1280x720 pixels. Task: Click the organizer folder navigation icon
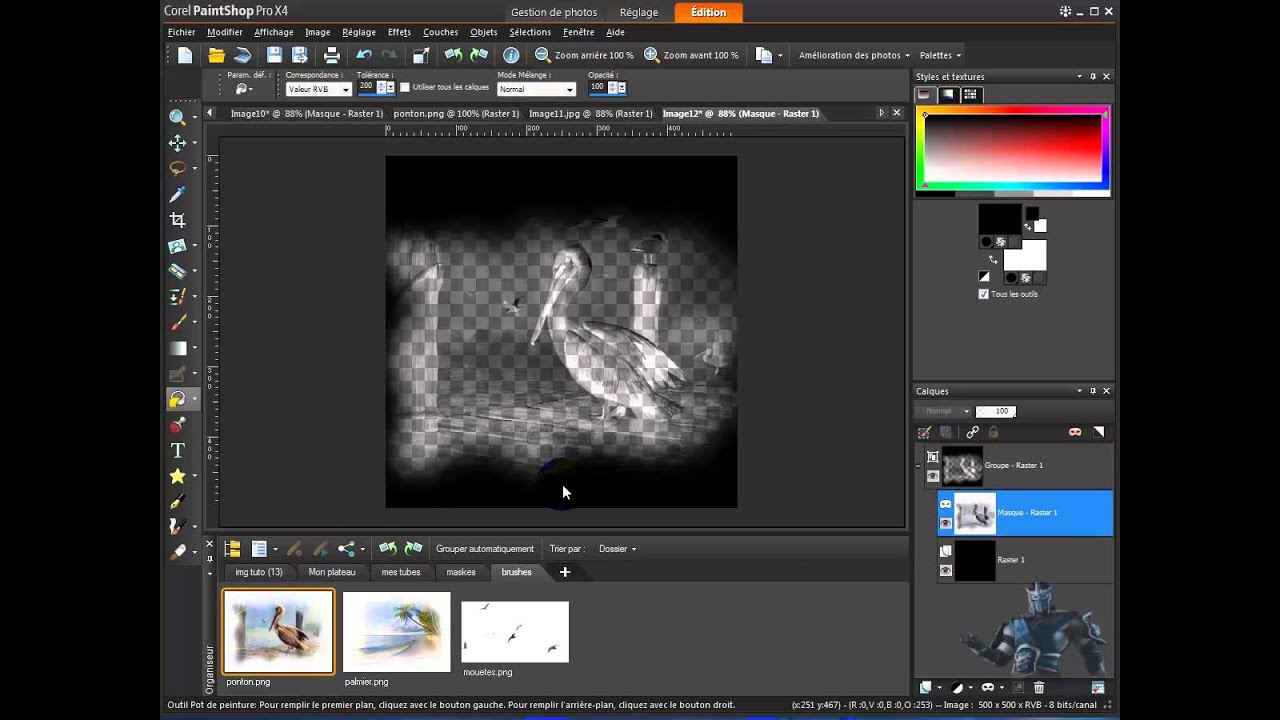(x=232, y=548)
